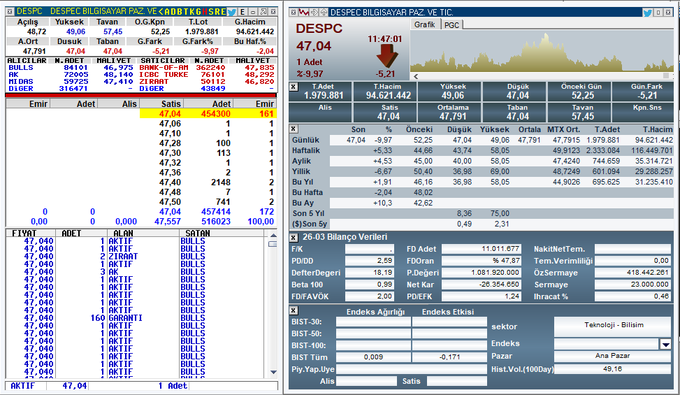
Task: Click the red letter H shortcut in the title bar
Action: point(205,12)
